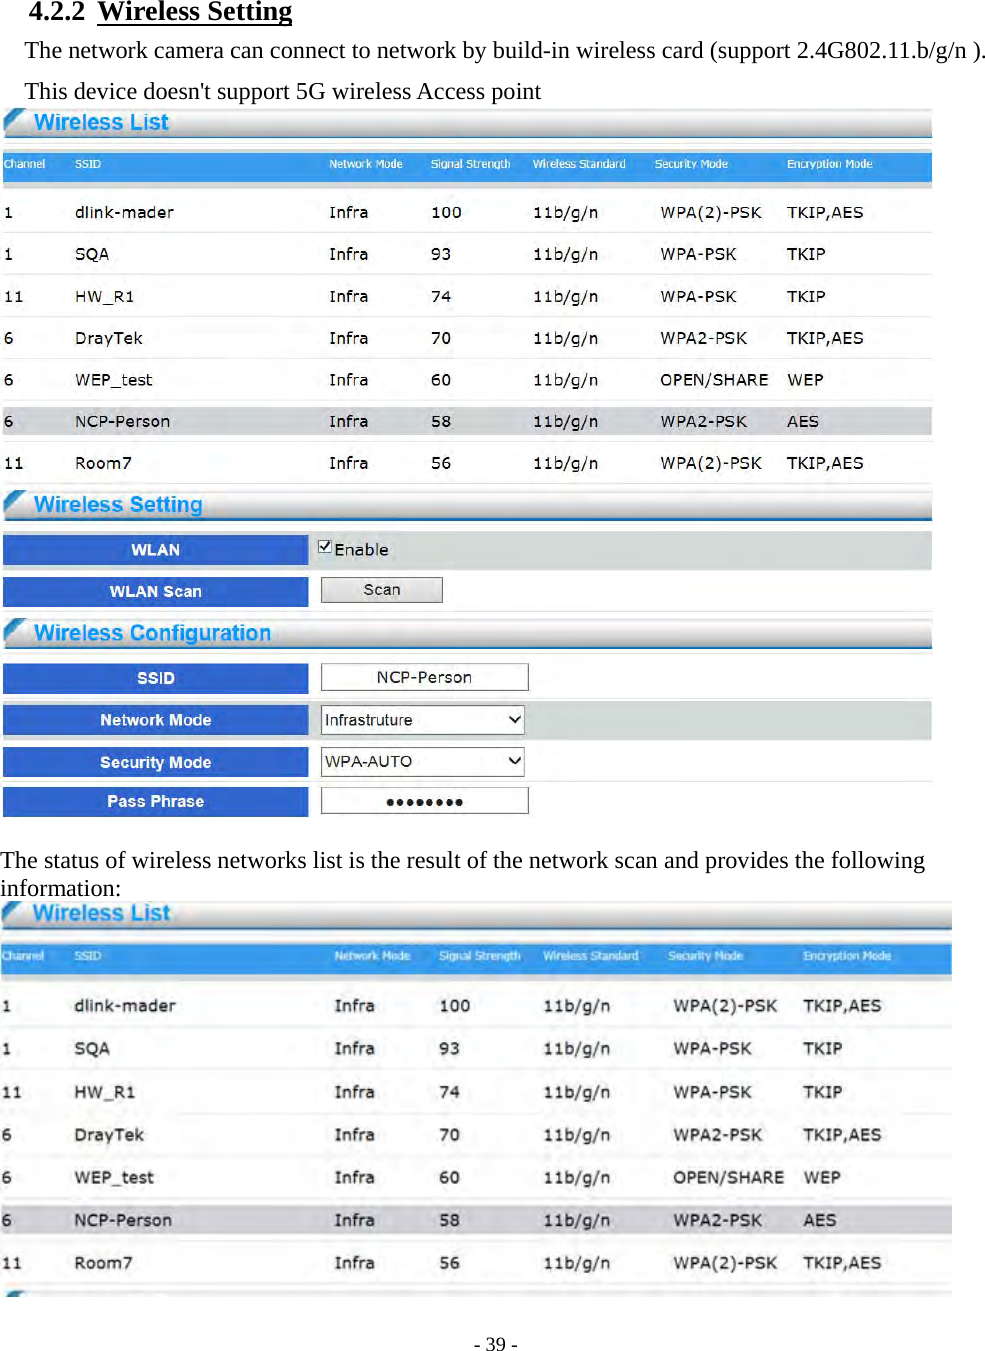The width and height of the screenshot is (985, 1351).
Task: Click the WLAN Scan label
Action: click(x=155, y=591)
